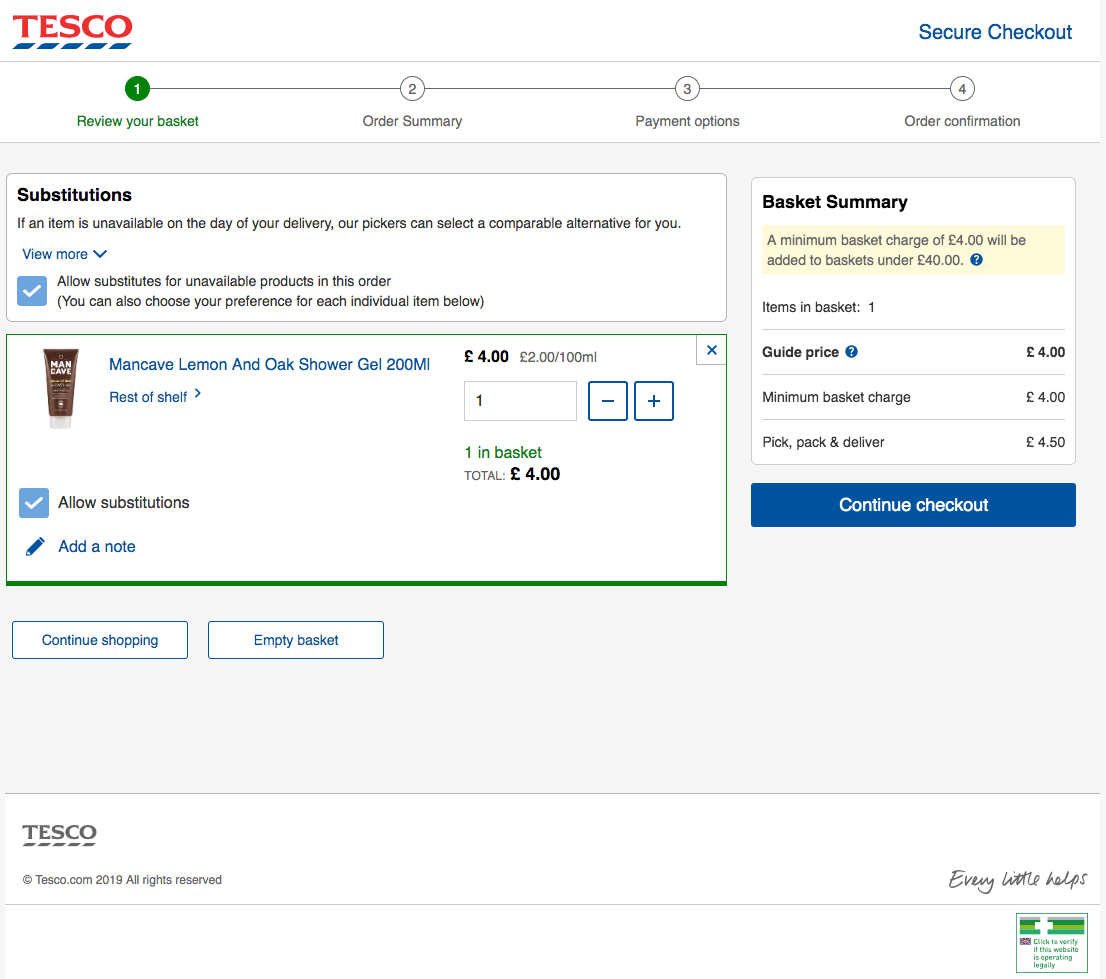Viewport: 1106px width, 979px height.
Task: Click the Empty basket button
Action: click(x=295, y=639)
